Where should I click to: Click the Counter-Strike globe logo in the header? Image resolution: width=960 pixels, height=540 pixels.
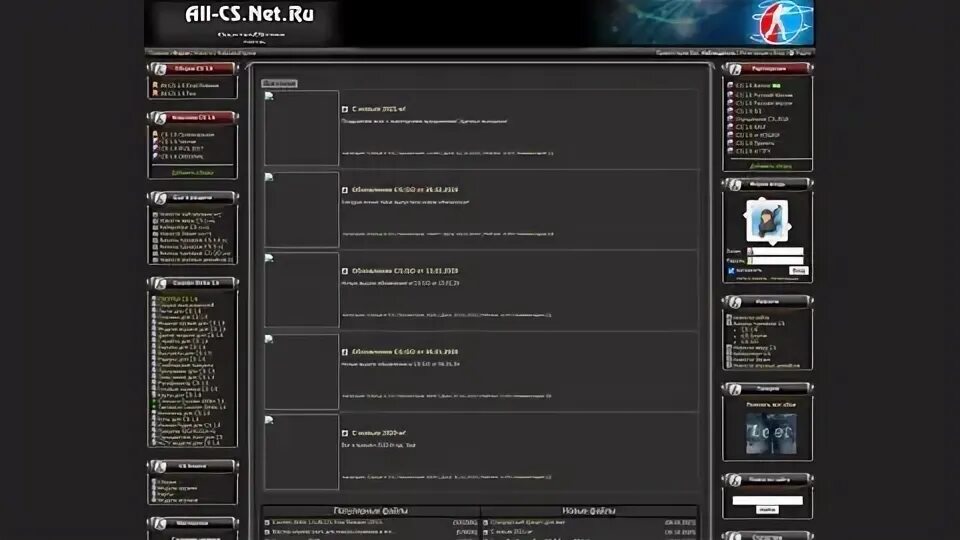(x=781, y=22)
